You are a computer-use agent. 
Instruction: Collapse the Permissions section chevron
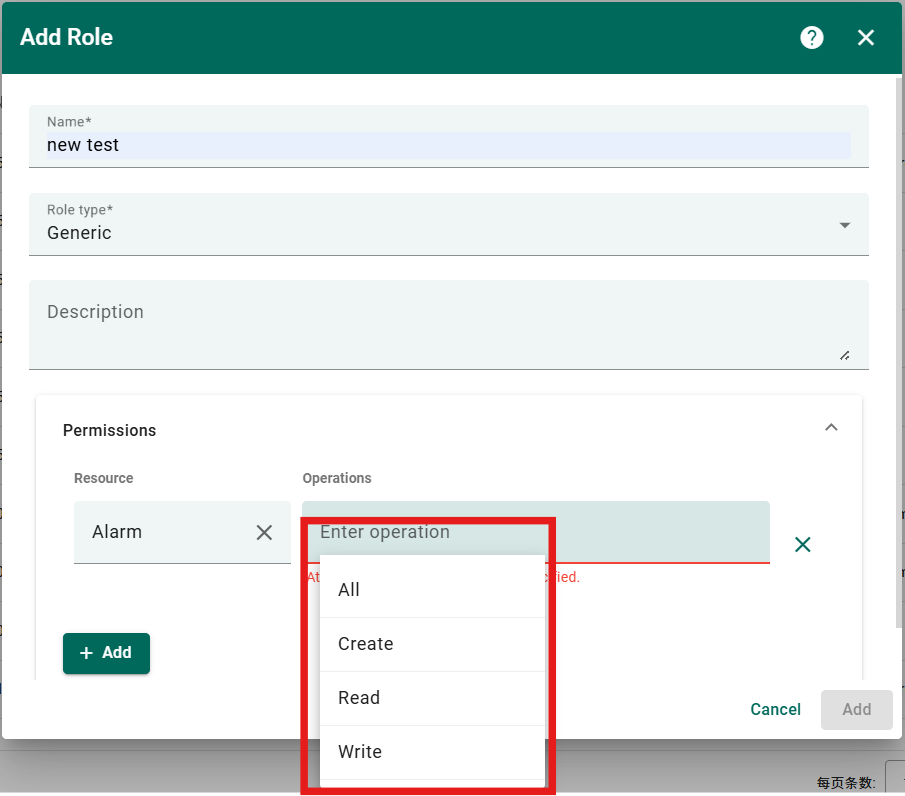click(831, 427)
